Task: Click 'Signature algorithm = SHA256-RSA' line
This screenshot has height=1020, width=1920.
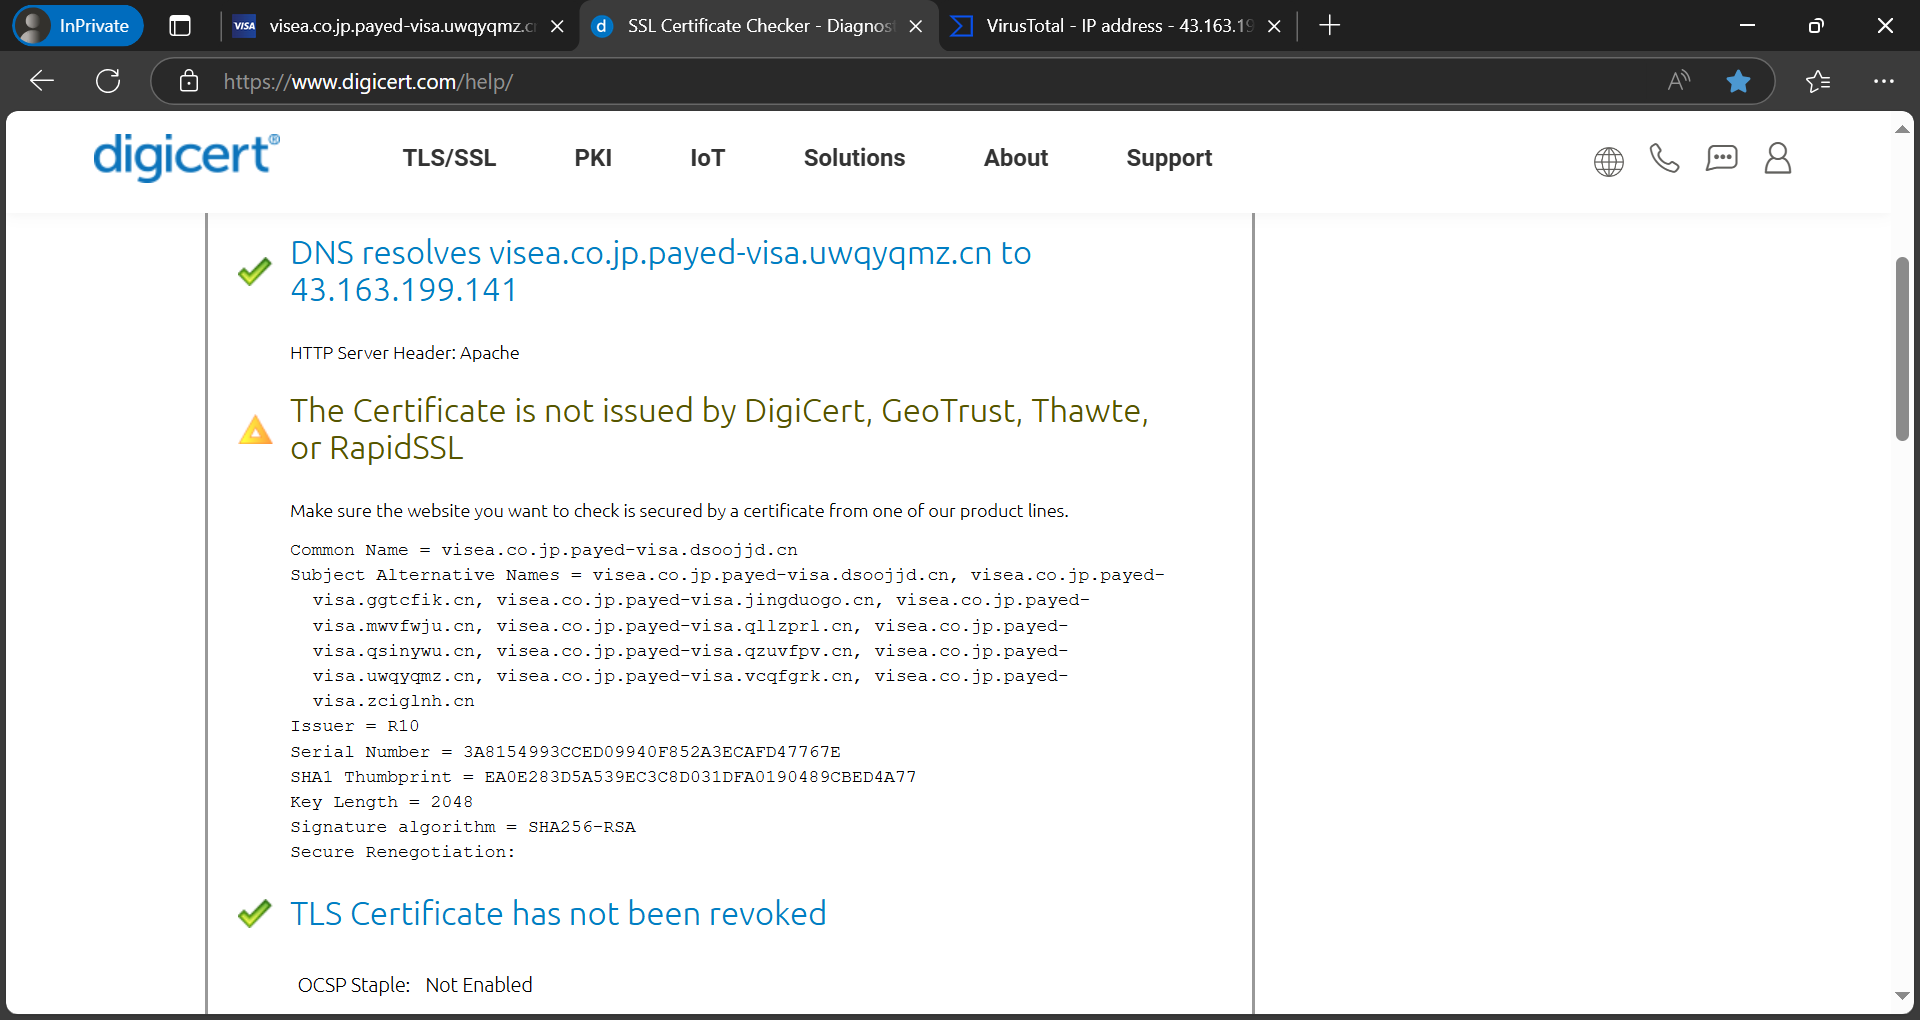Action: [463, 827]
